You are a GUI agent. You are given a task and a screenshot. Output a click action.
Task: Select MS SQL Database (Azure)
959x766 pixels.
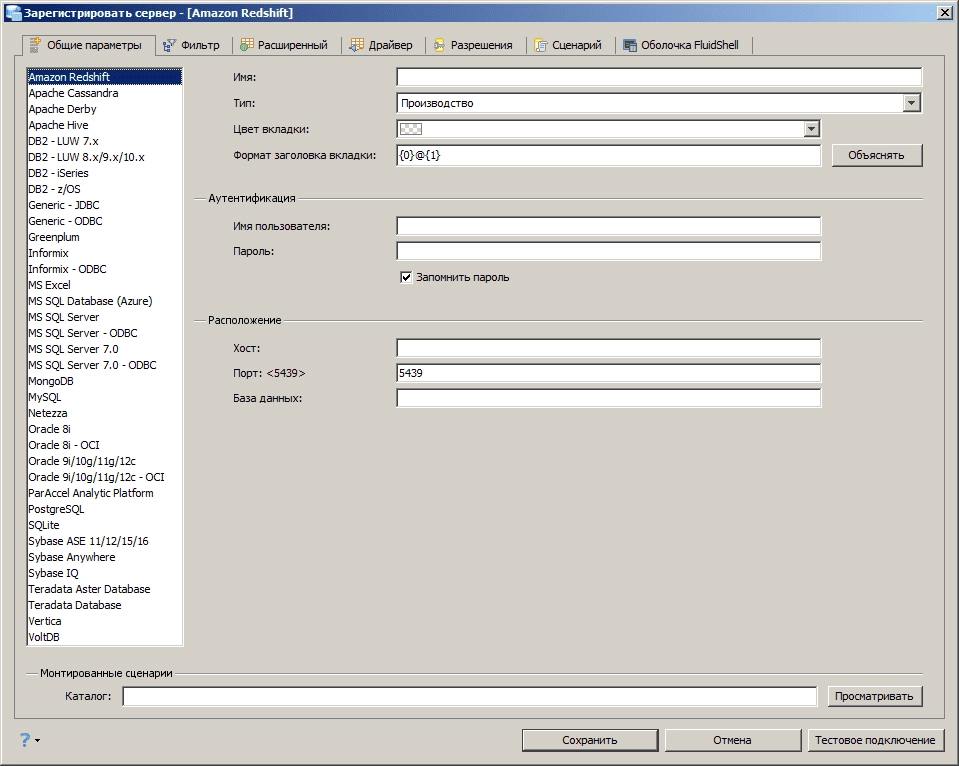coord(105,301)
